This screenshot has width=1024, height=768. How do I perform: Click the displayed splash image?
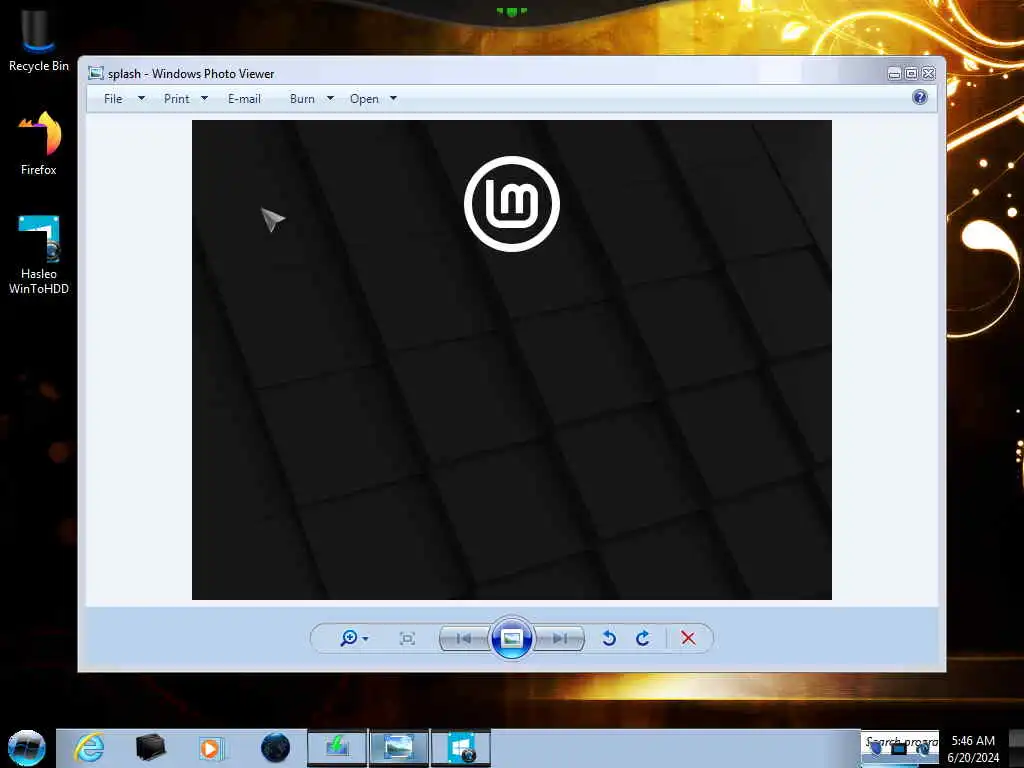pos(511,360)
